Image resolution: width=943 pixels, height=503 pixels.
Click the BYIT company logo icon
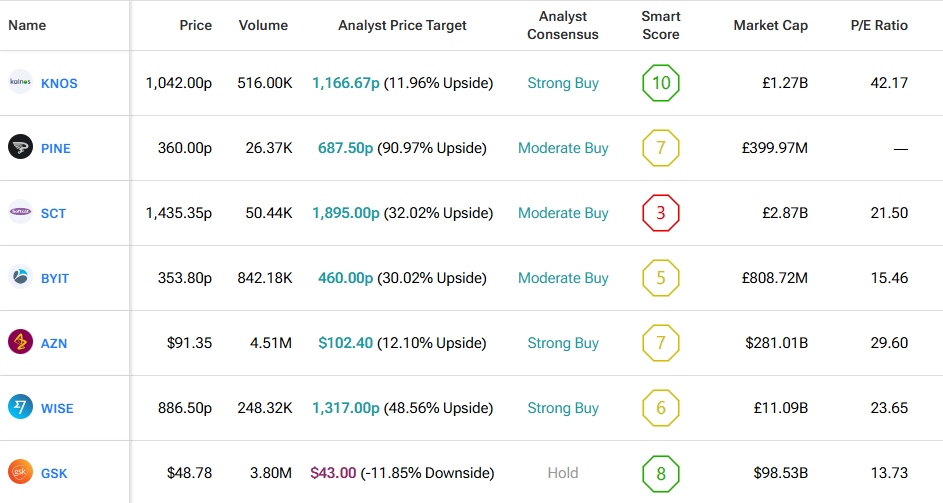point(20,278)
